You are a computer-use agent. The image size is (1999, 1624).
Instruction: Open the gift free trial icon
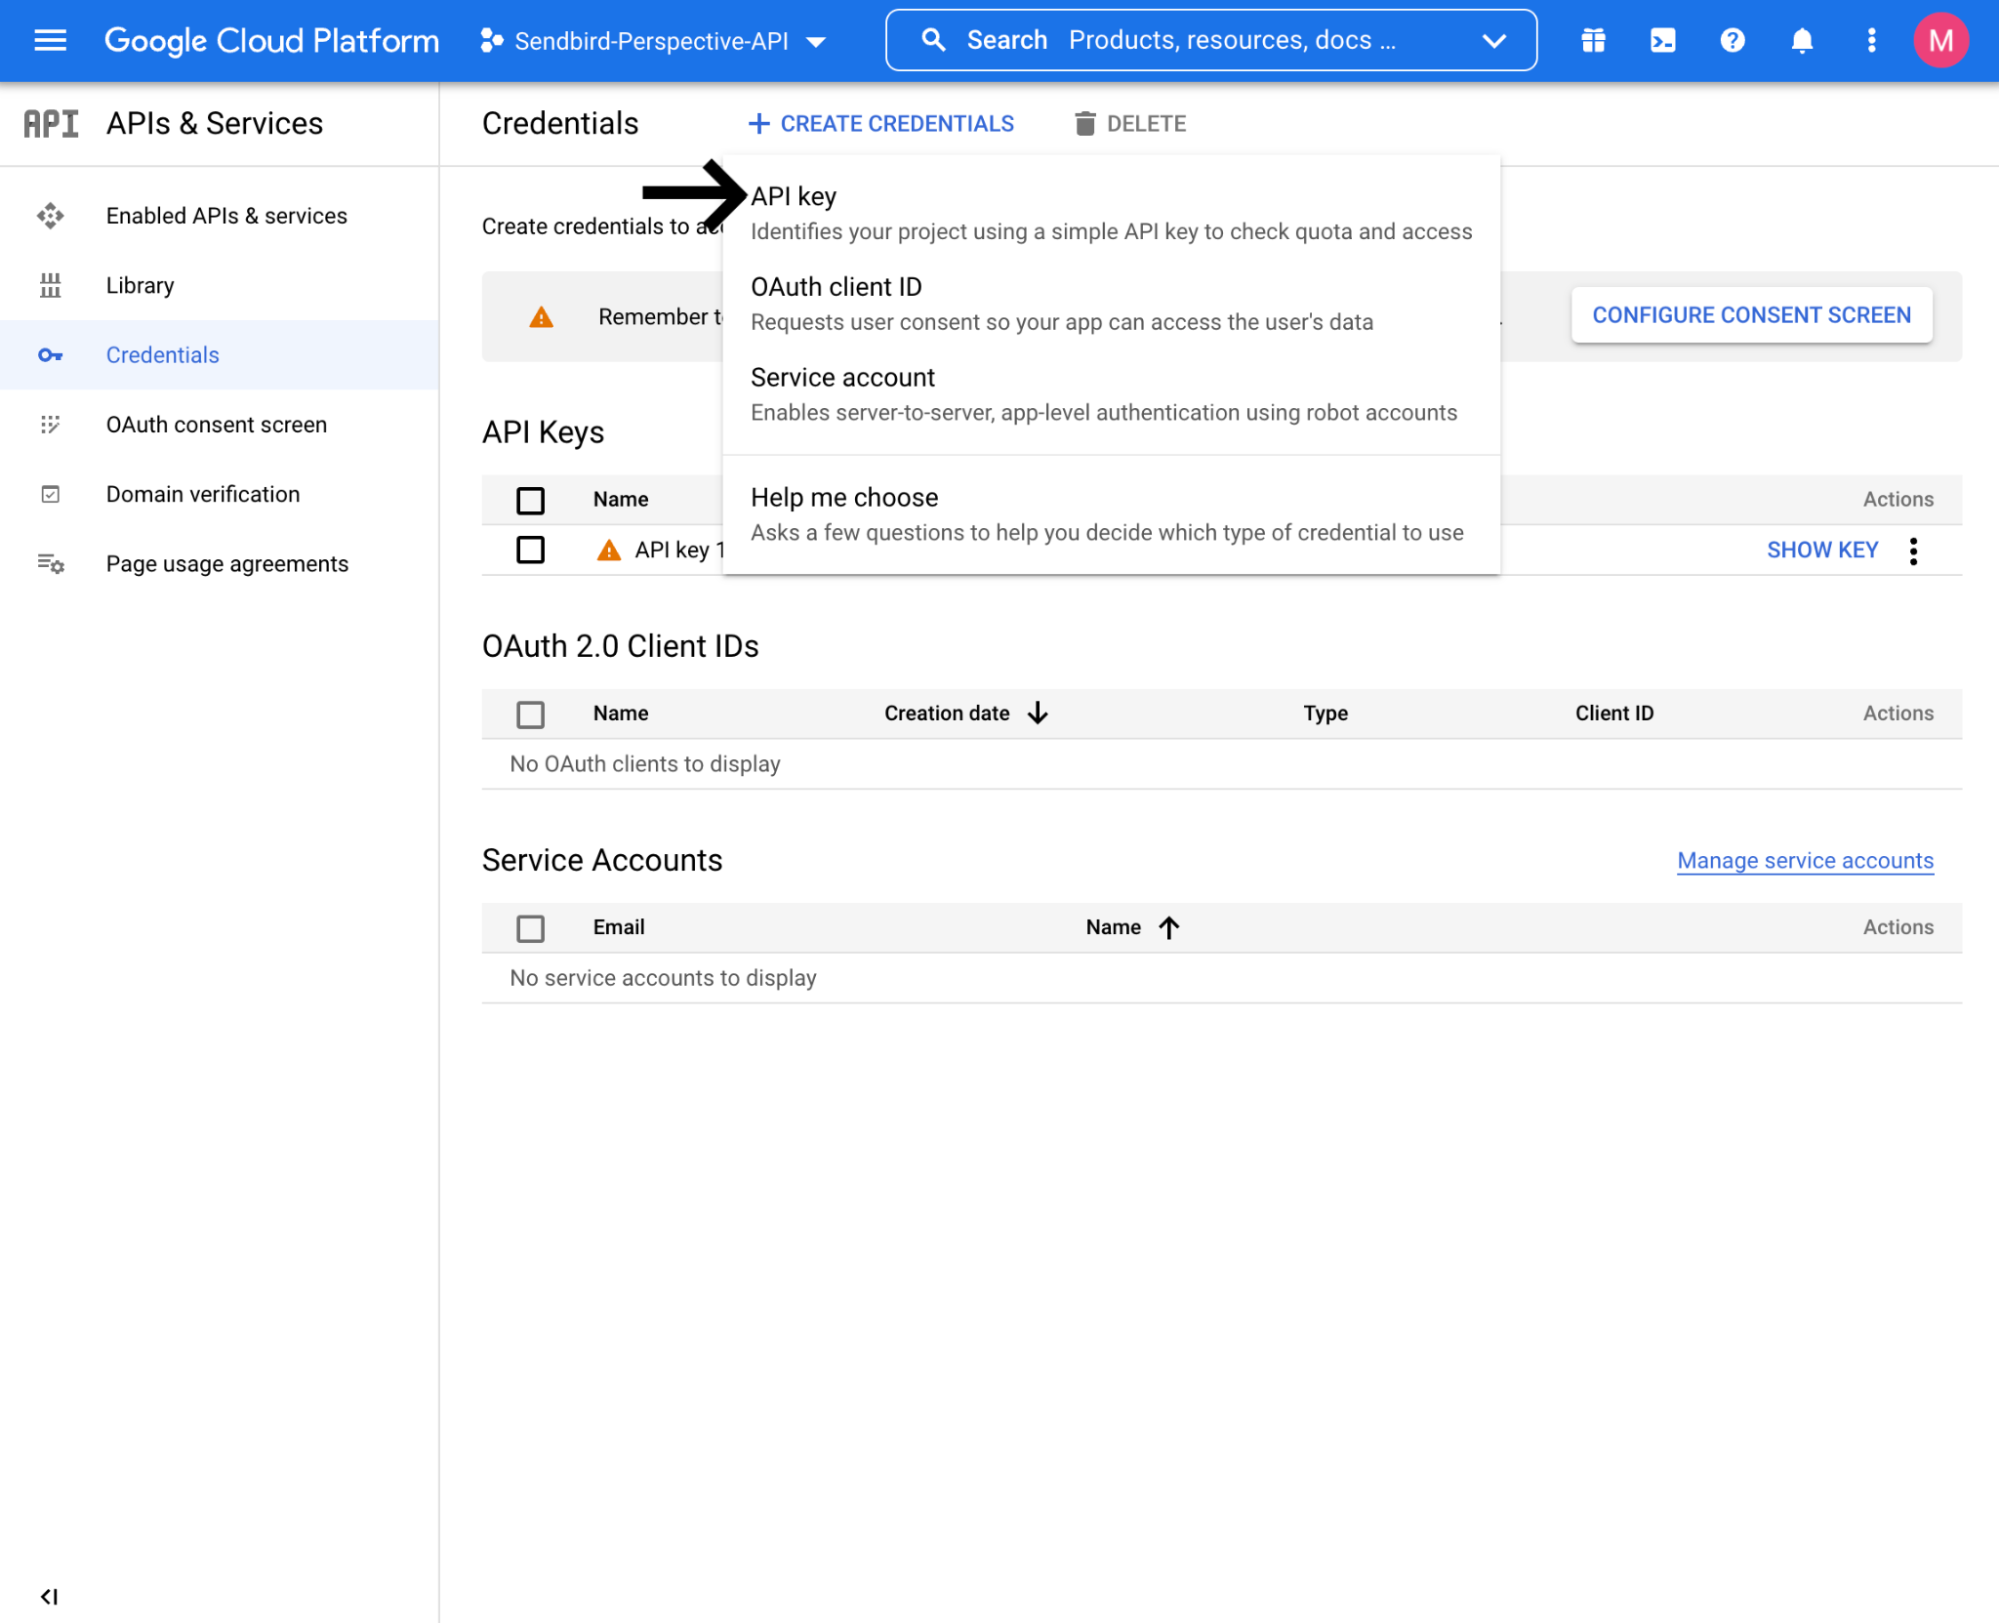click(1593, 40)
